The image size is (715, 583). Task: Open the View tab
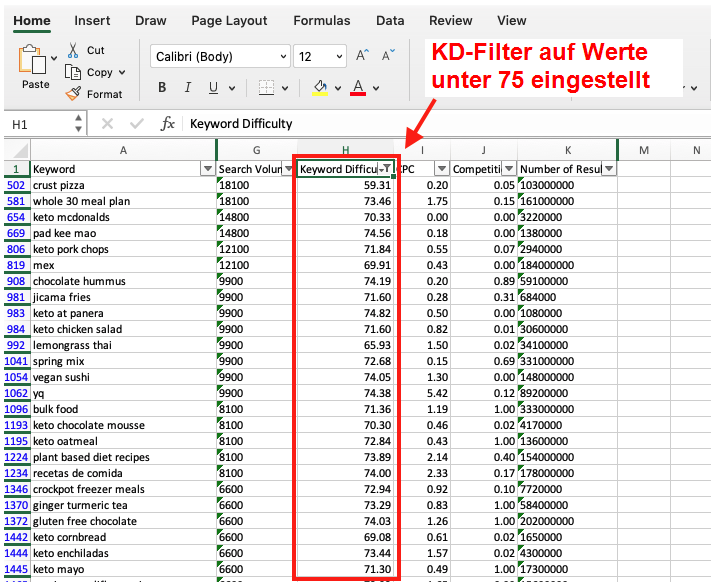click(x=512, y=21)
